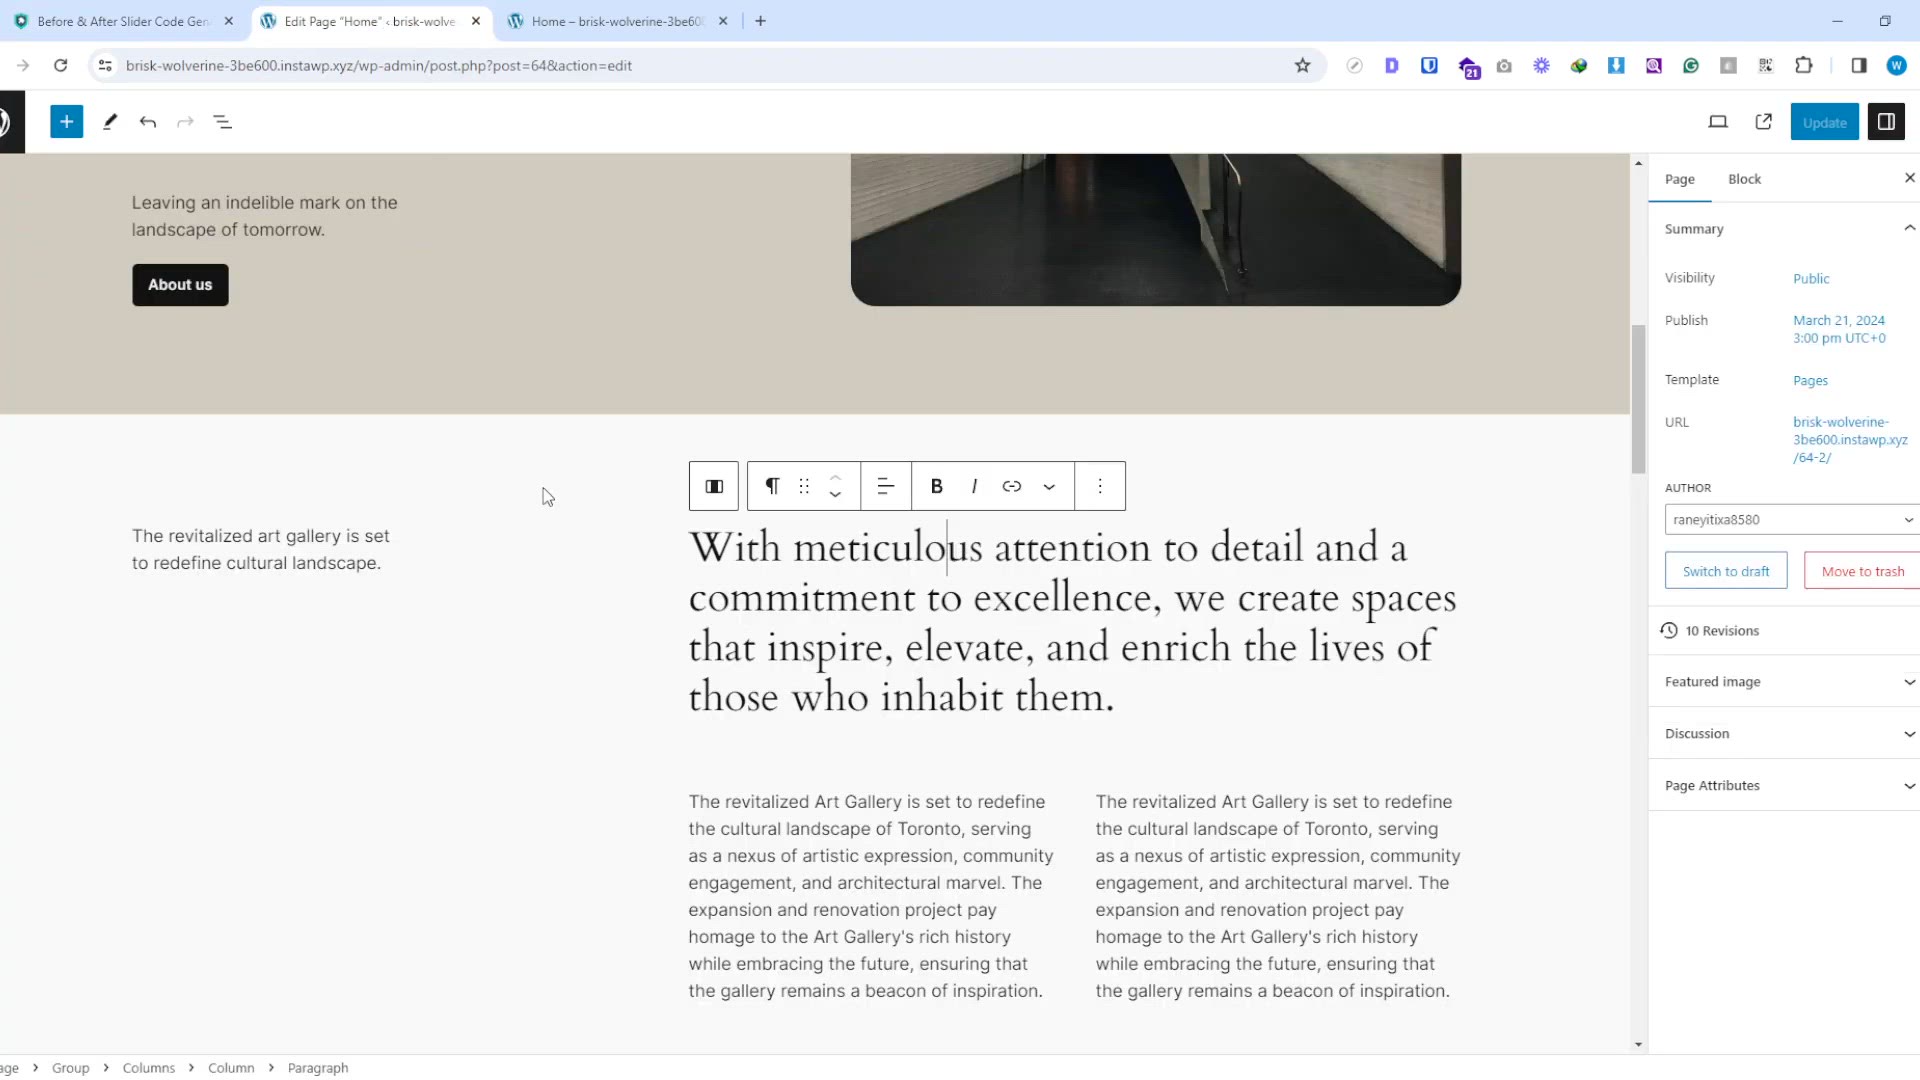The image size is (1920, 1080).
Task: Bookmark this page with the star
Action: coord(1302,66)
